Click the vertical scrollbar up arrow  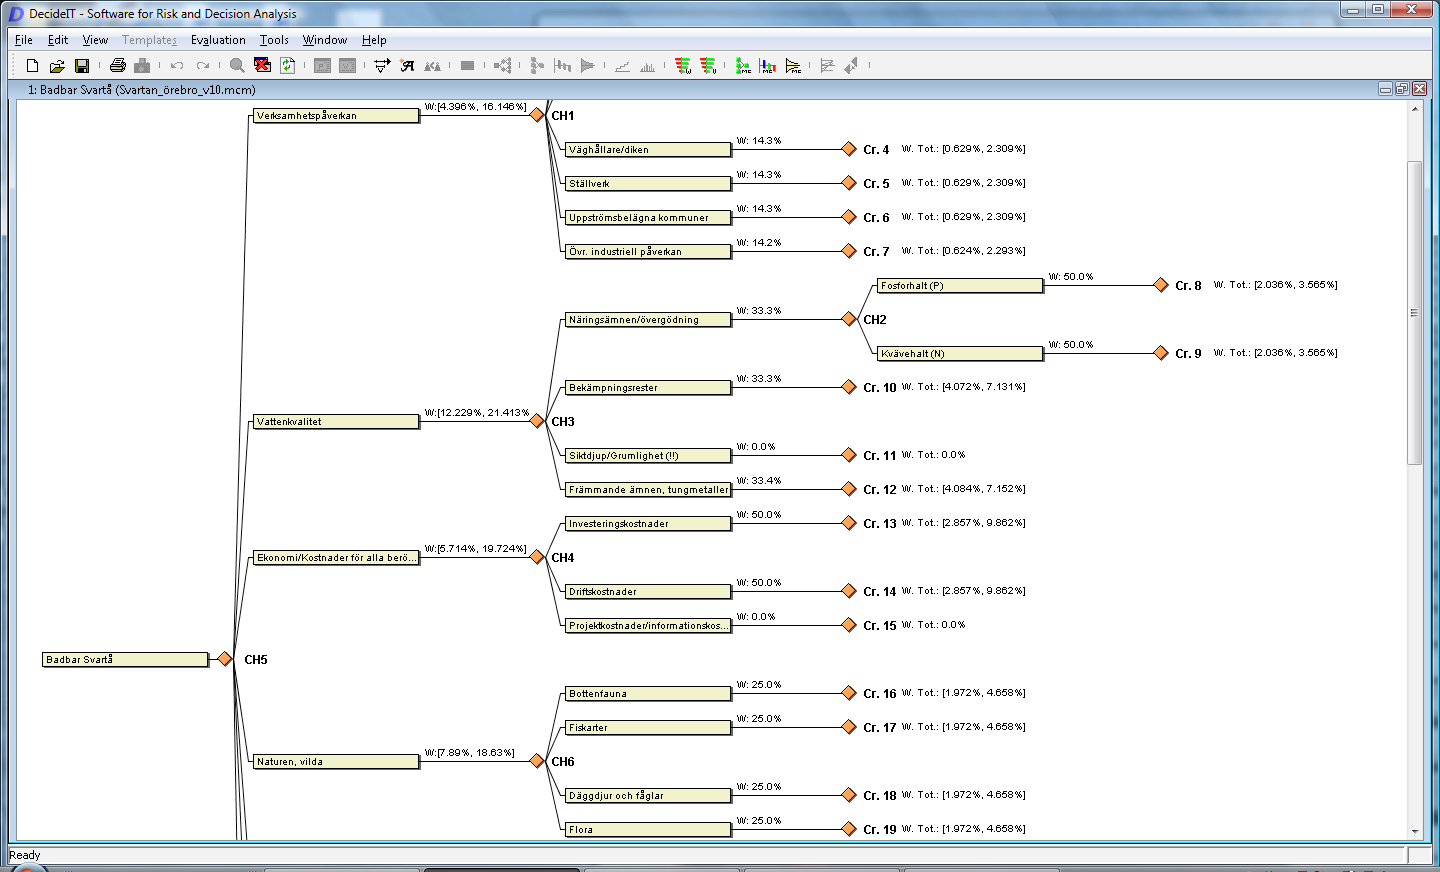click(1415, 108)
